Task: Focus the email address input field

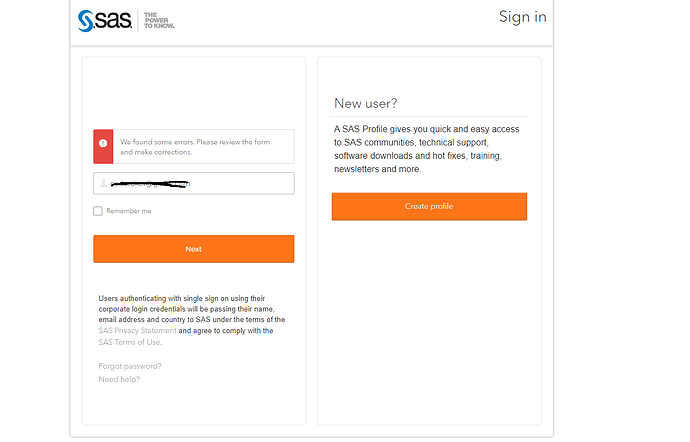Action: [x=194, y=183]
